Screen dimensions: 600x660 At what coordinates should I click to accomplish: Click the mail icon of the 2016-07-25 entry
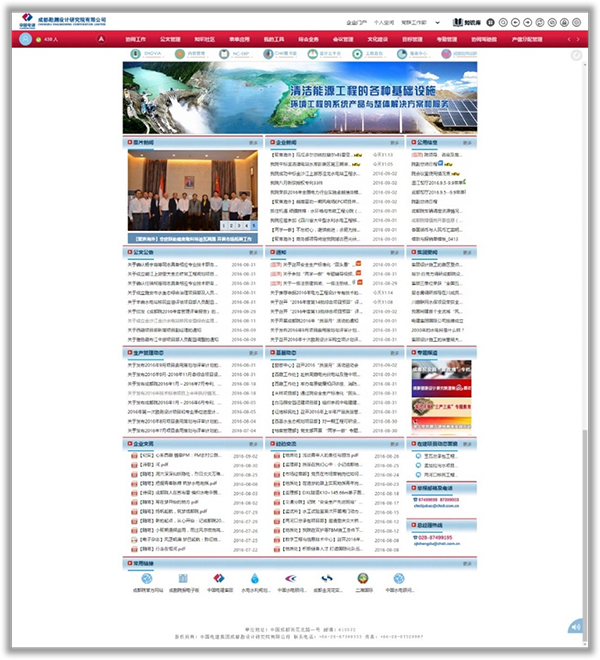click(134, 540)
